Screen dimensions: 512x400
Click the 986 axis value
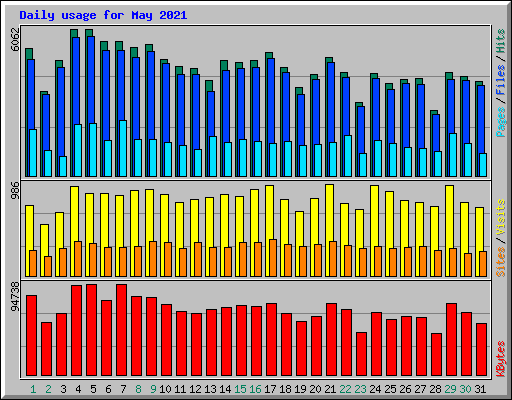point(15,190)
